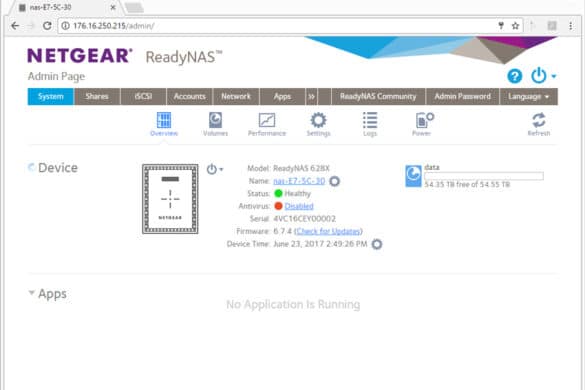
Task: Open the Language dropdown
Action: (529, 96)
